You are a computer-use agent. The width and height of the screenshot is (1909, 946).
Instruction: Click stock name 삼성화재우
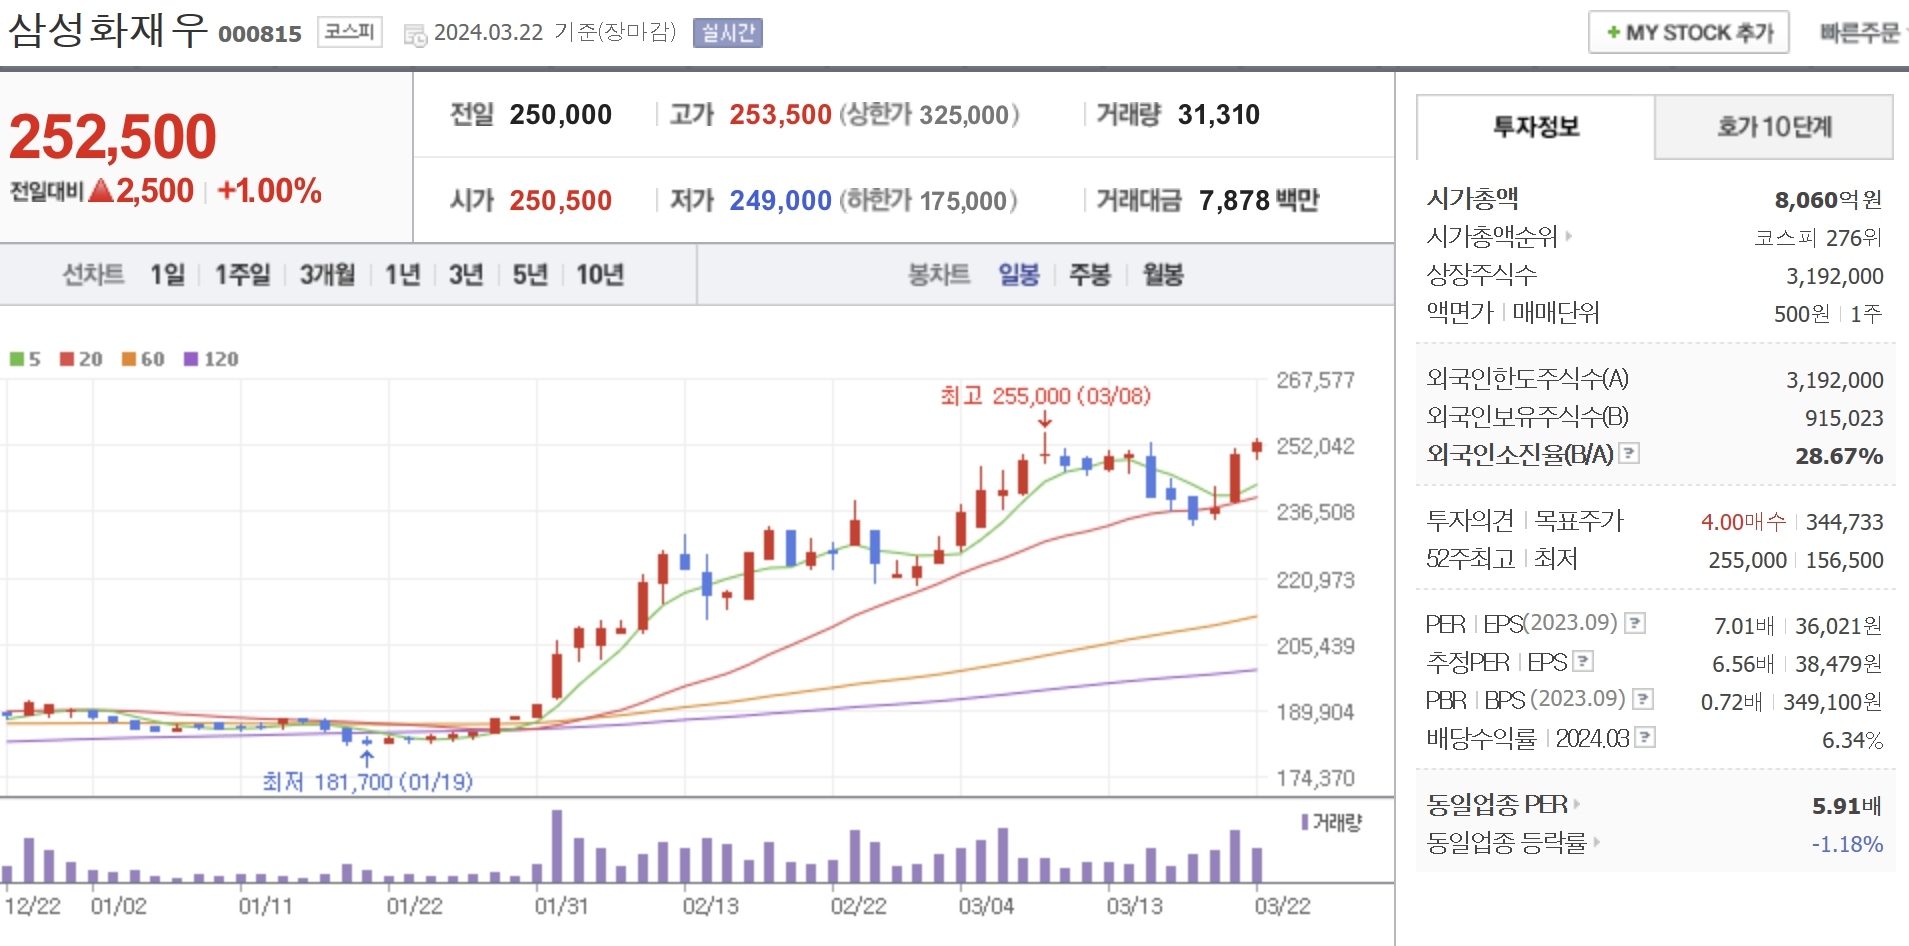point(108,30)
